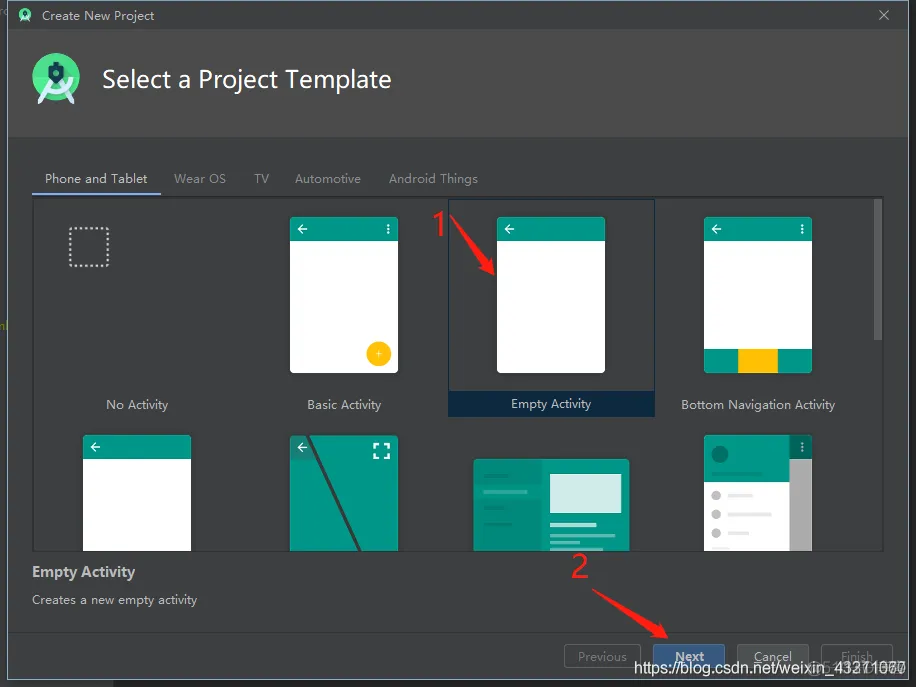Switch to the Automotive tab
This screenshot has height=687, width=916.
[328, 178]
